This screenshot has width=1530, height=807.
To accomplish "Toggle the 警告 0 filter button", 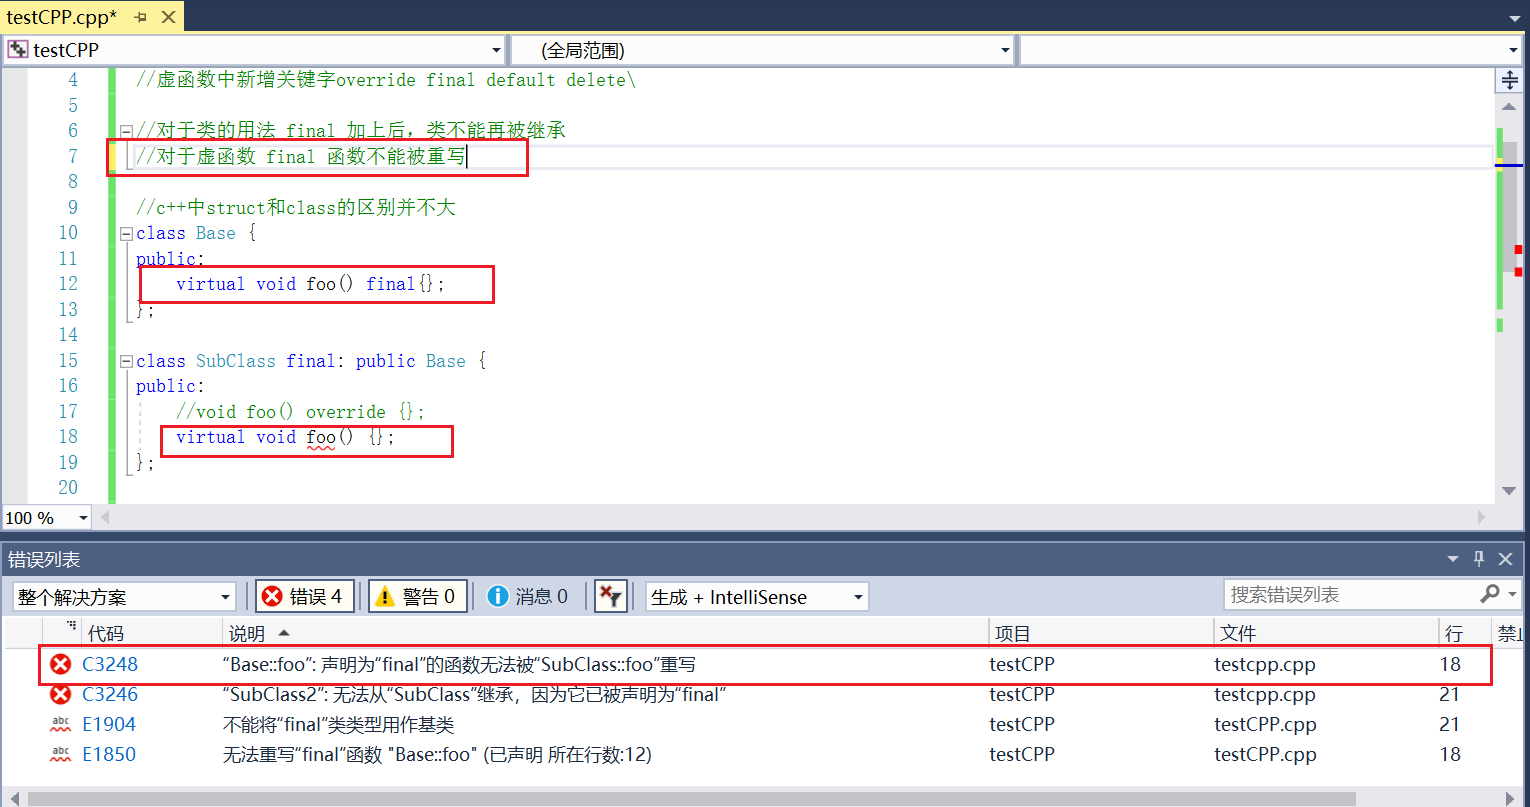I will pyautogui.click(x=418, y=596).
